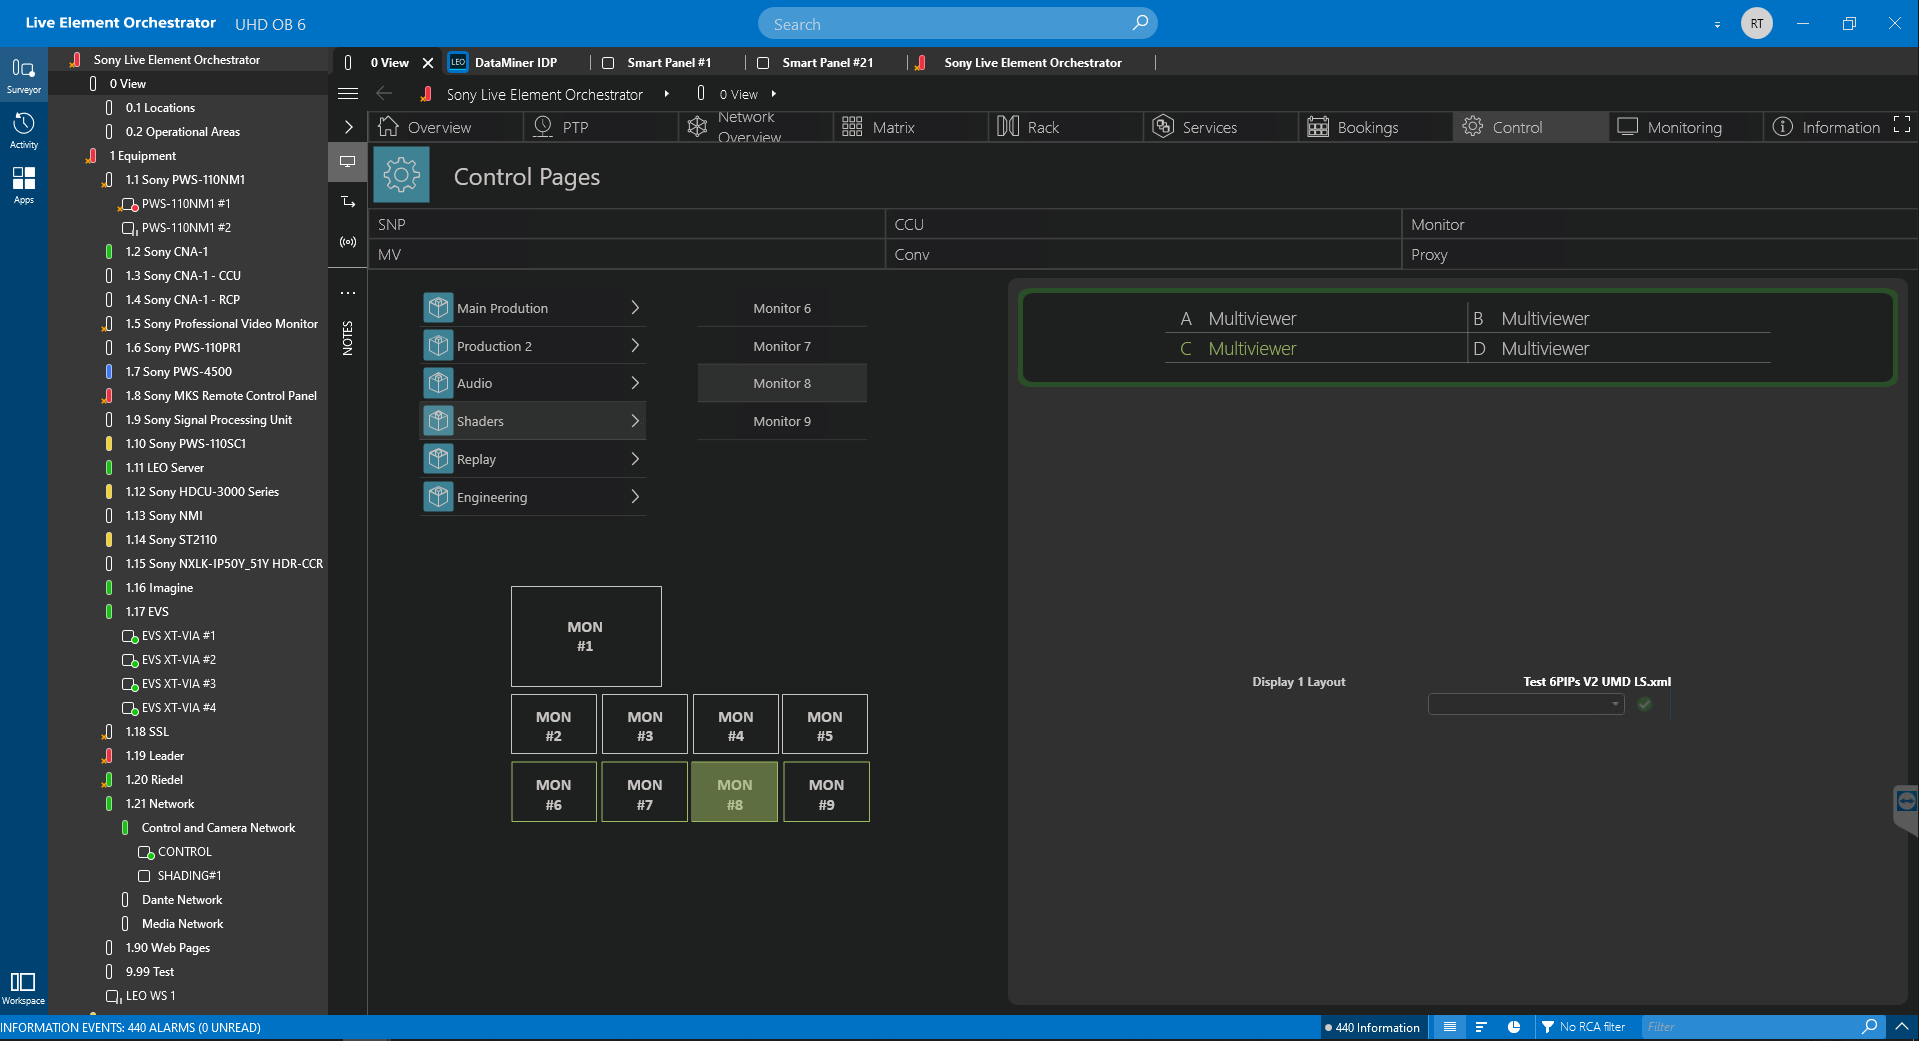Click the CCU cell in Control Pages
The width and height of the screenshot is (1919, 1041).
(x=1143, y=224)
